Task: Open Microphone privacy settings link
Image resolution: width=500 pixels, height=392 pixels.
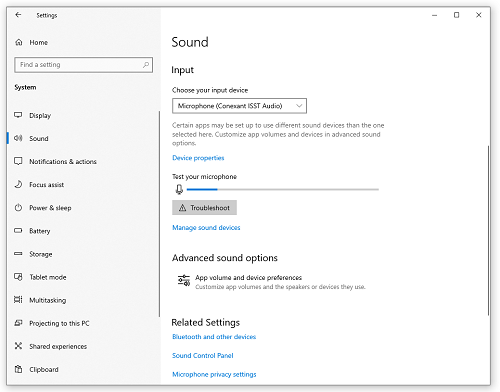Action: point(214,374)
